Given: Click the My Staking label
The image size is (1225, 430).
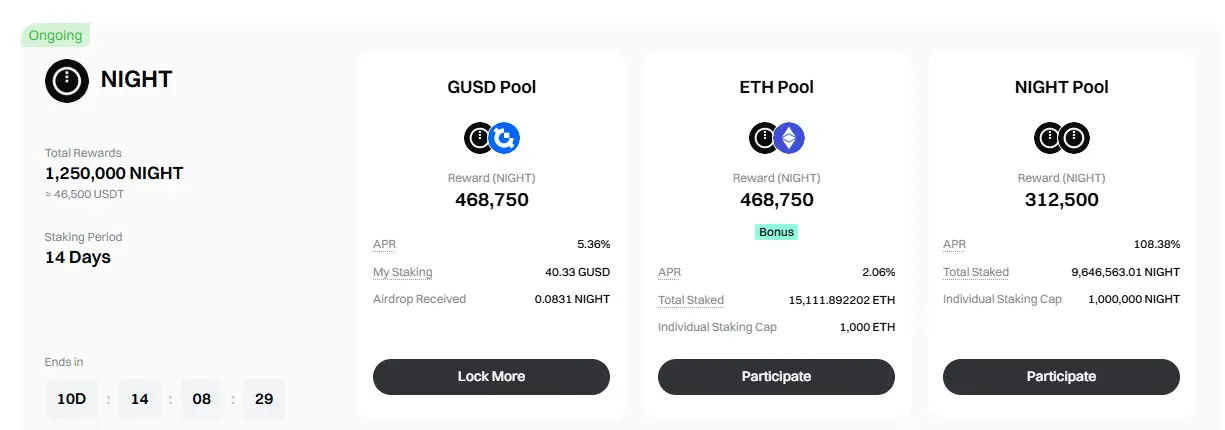Looking at the screenshot, I should tap(403, 272).
